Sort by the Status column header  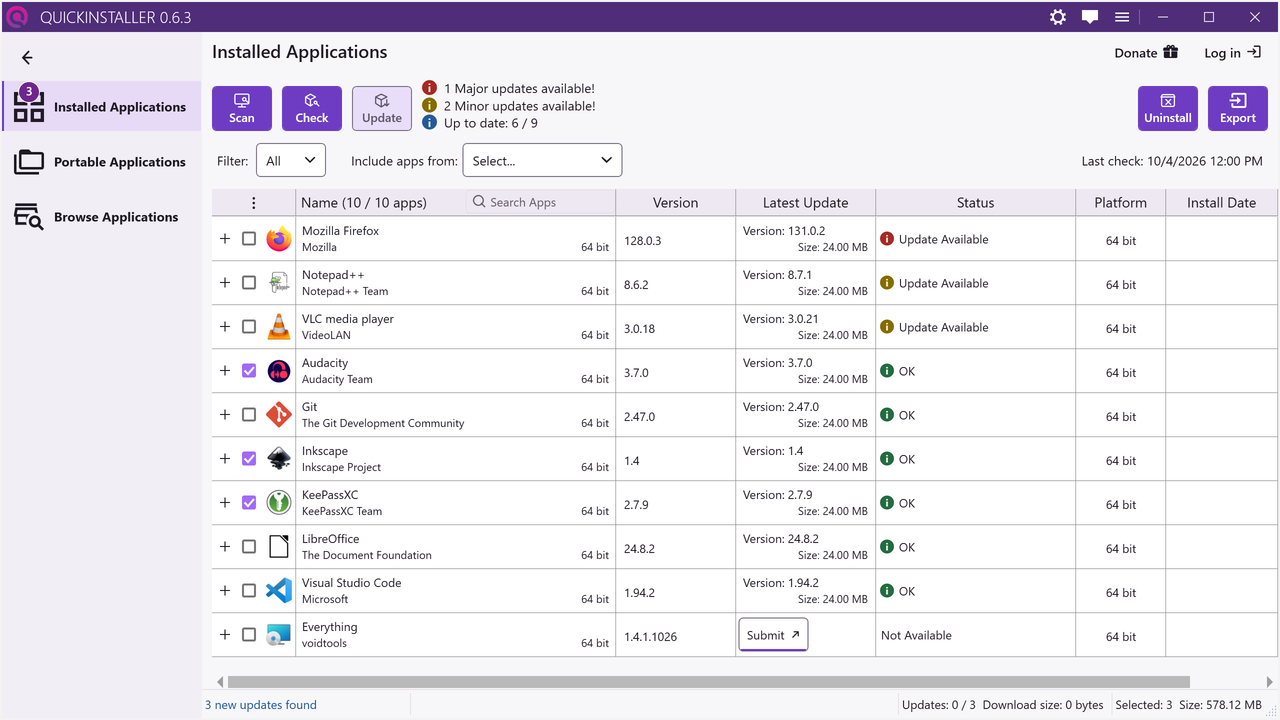click(975, 202)
